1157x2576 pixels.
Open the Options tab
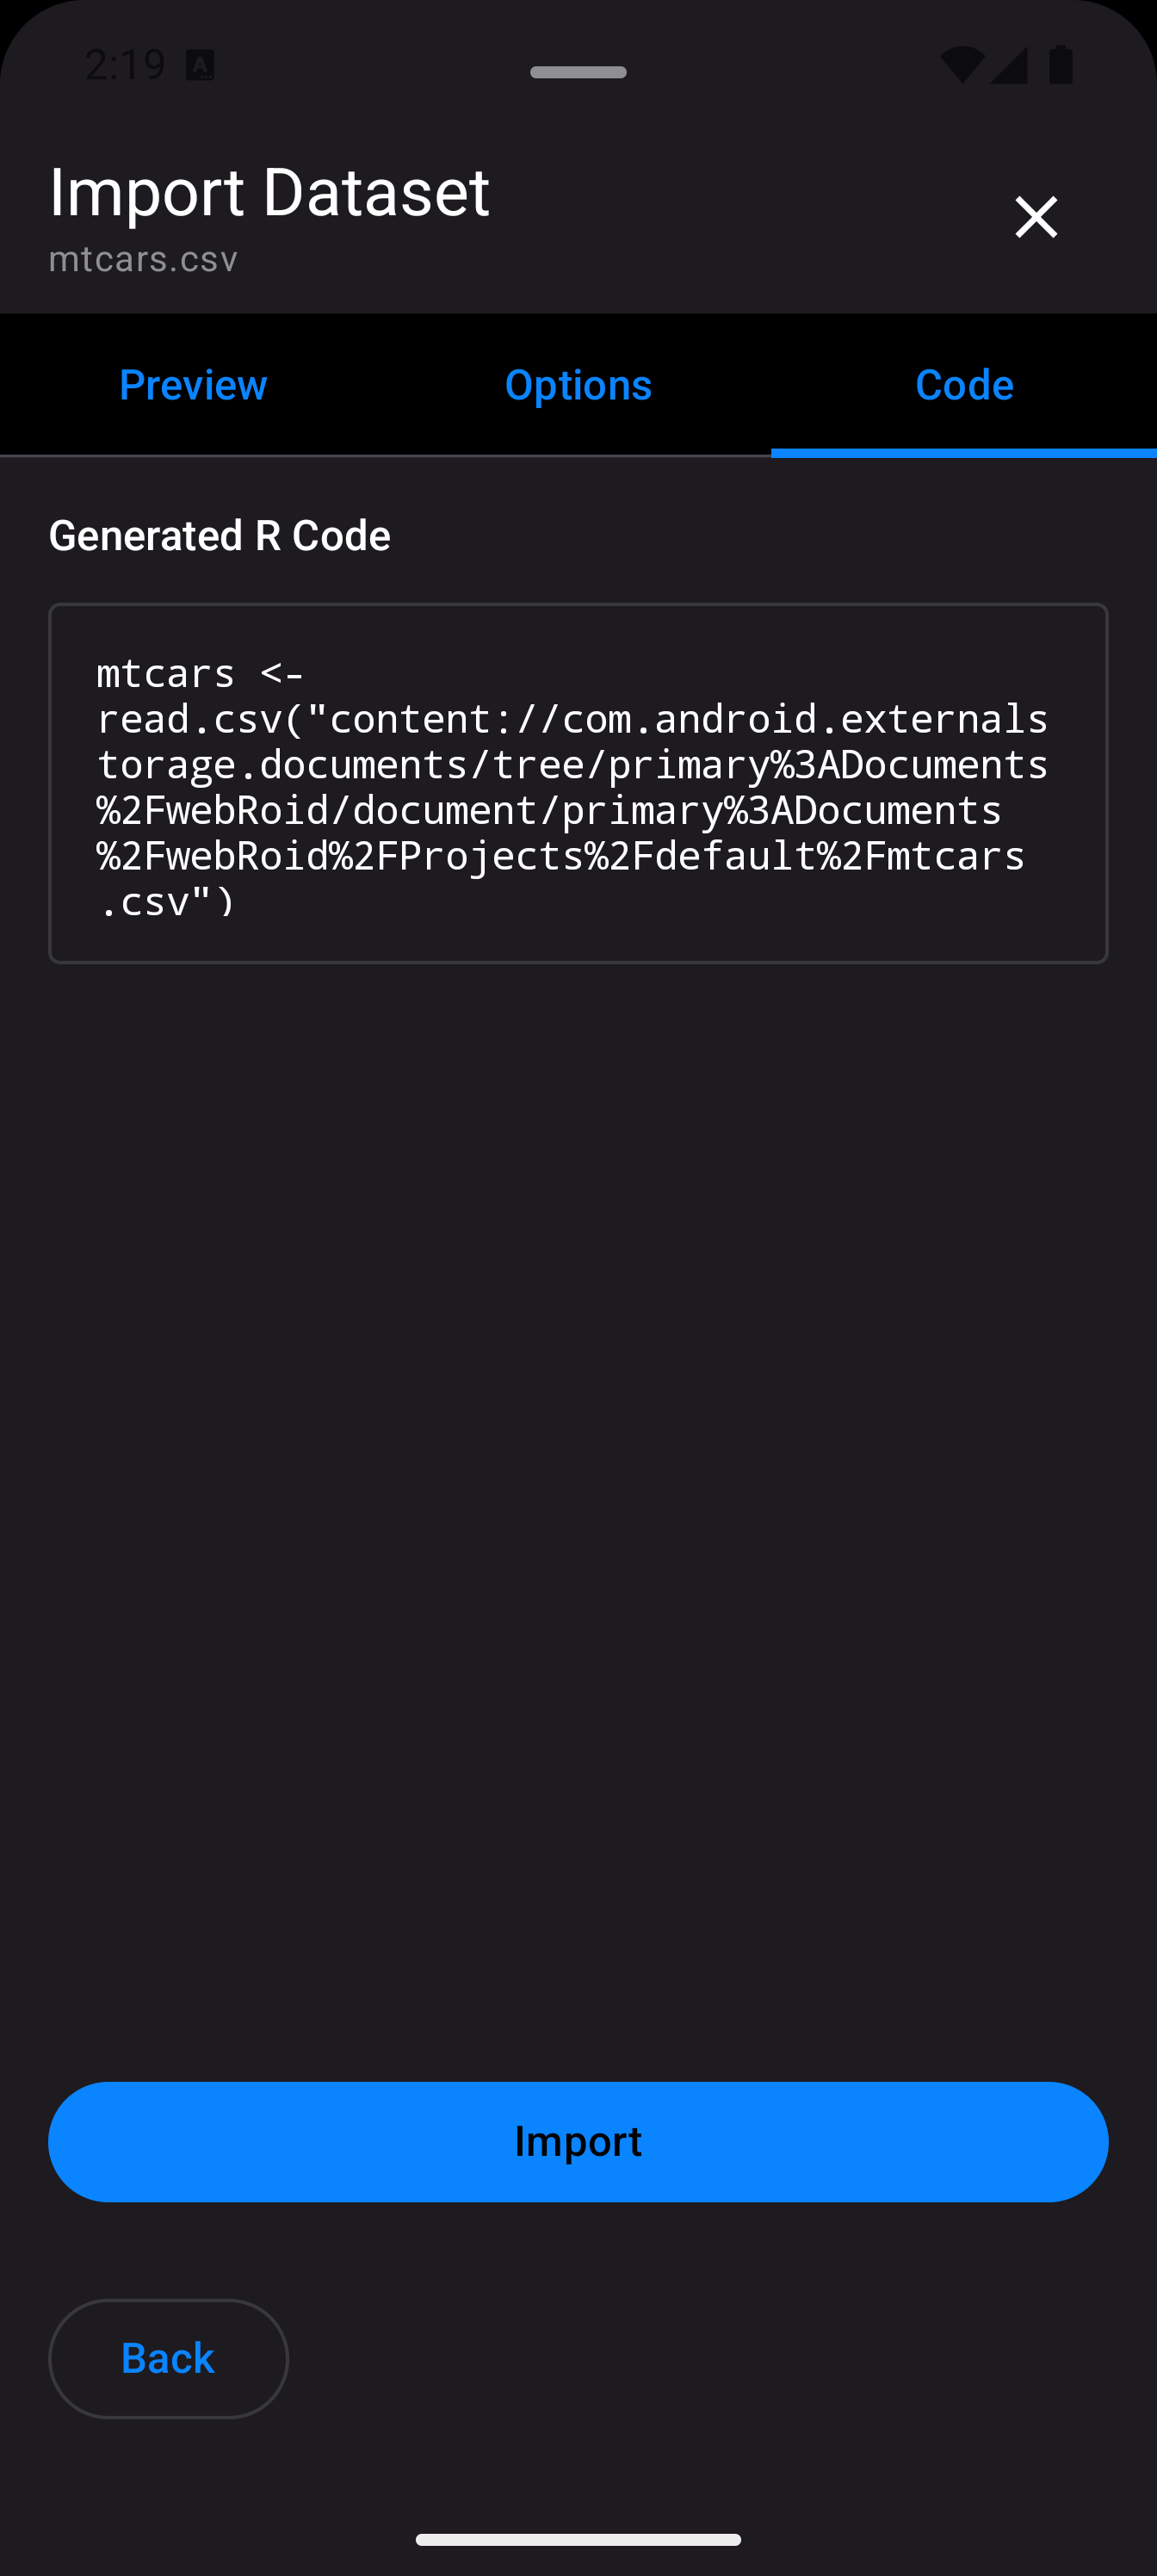coord(578,385)
